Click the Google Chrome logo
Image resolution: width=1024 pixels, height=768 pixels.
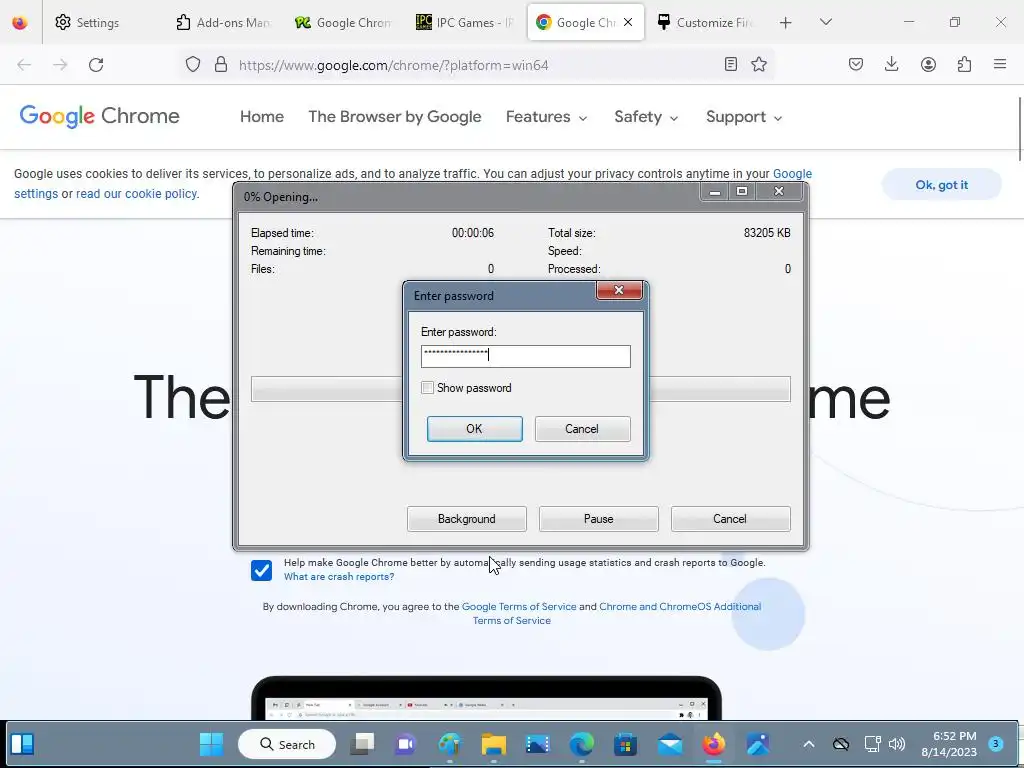click(x=99, y=116)
